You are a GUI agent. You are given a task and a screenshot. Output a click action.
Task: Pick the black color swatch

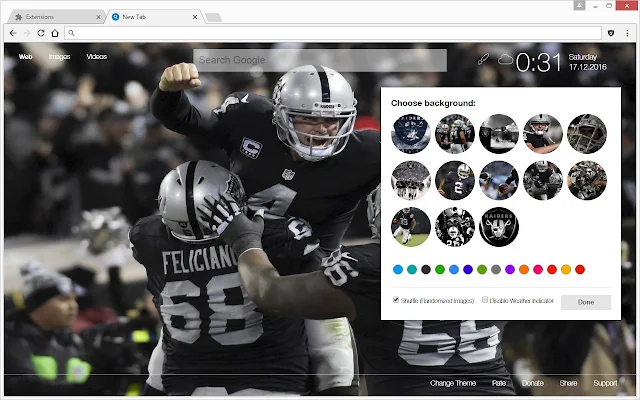(426, 269)
